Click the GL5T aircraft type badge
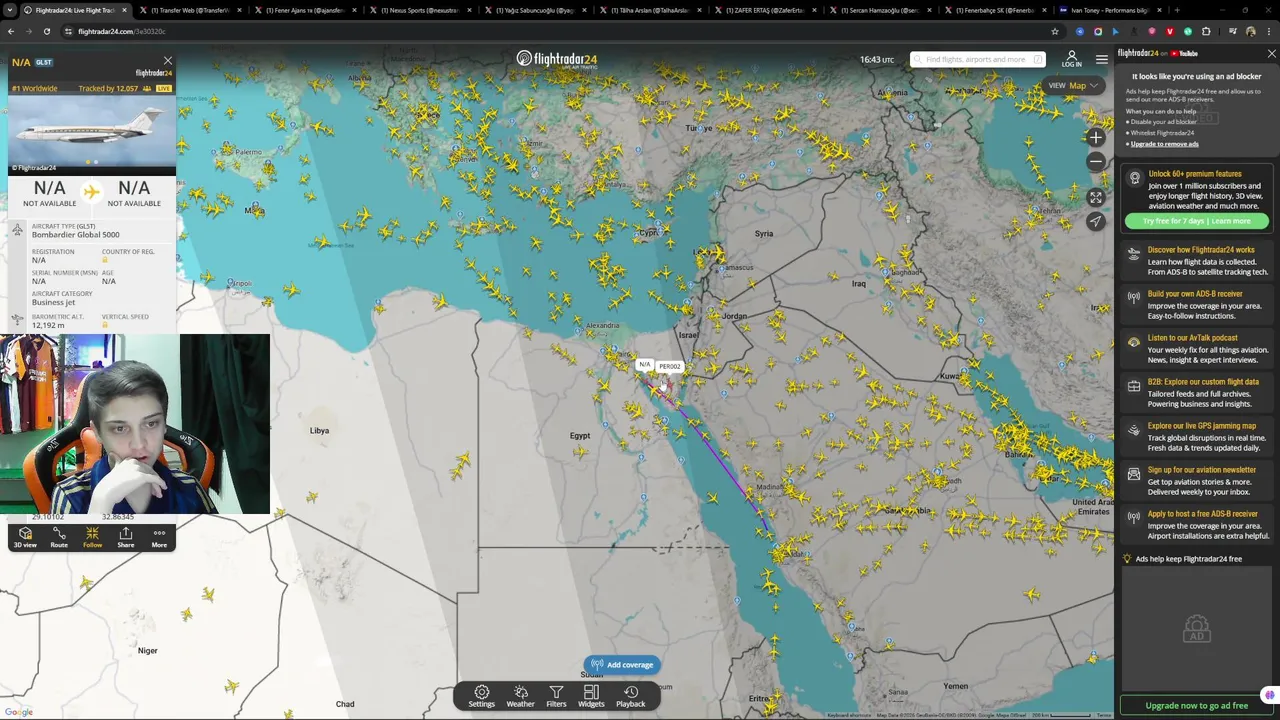The width and height of the screenshot is (1280, 720). pyautogui.click(x=44, y=62)
